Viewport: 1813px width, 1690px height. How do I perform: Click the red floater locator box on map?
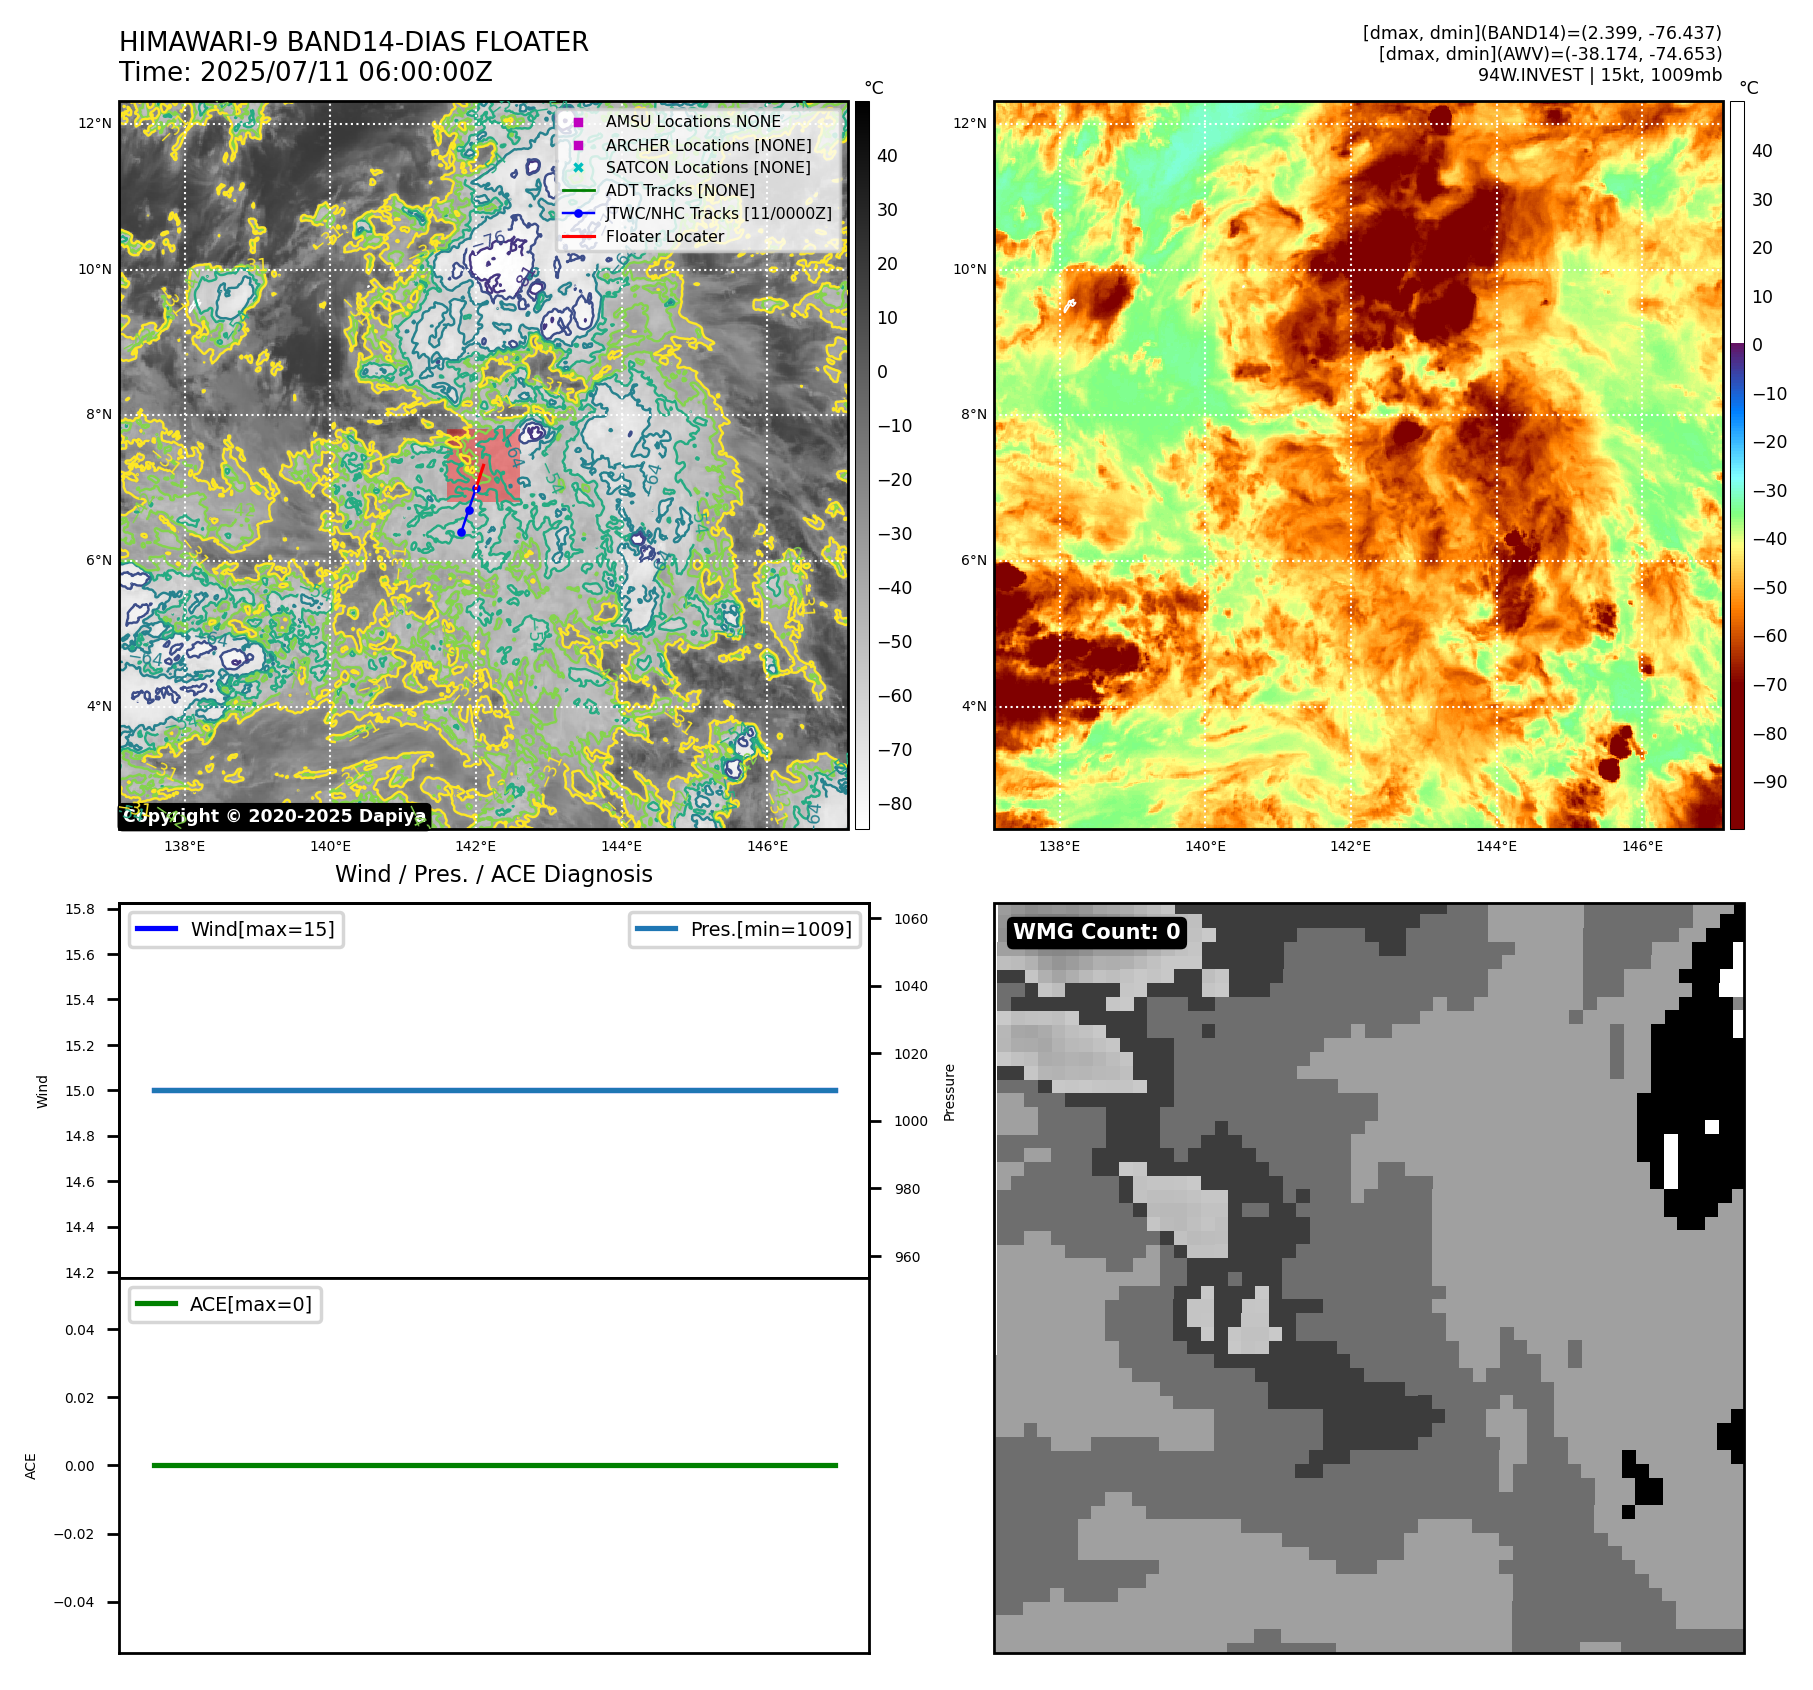[x=483, y=465]
